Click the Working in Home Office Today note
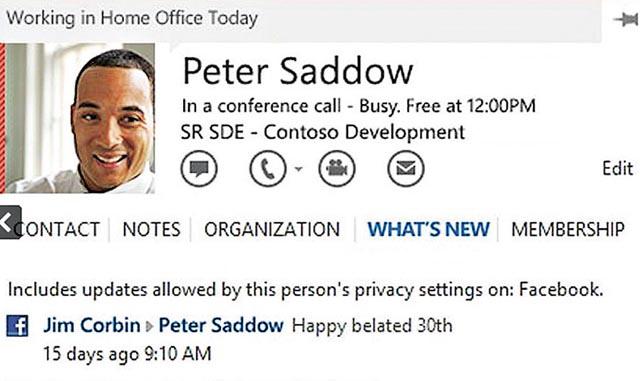Image resolution: width=640 pixels, height=381 pixels. pyautogui.click(x=132, y=18)
